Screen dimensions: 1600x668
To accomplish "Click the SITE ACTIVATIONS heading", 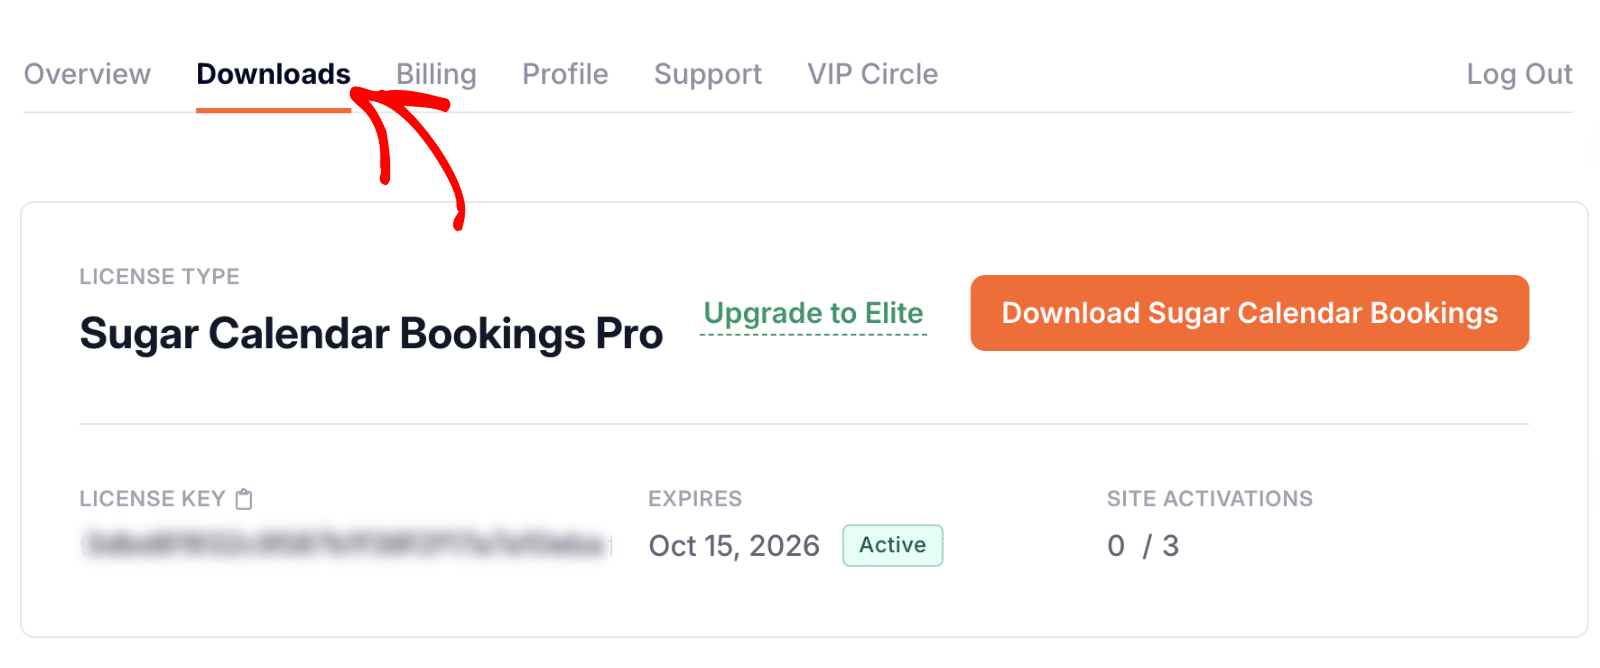I will pyautogui.click(x=1210, y=498).
